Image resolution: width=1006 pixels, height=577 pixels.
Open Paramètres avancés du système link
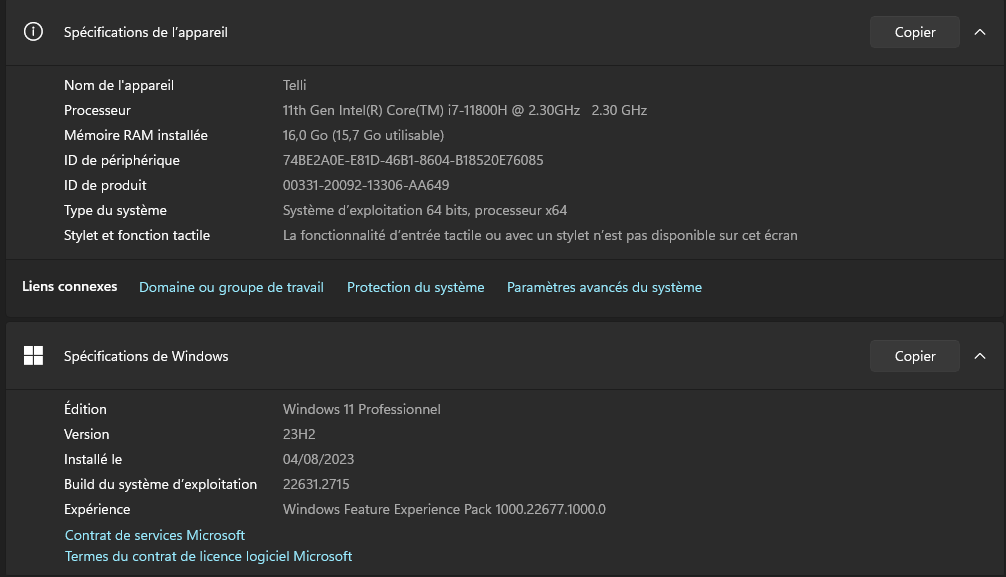(x=604, y=288)
